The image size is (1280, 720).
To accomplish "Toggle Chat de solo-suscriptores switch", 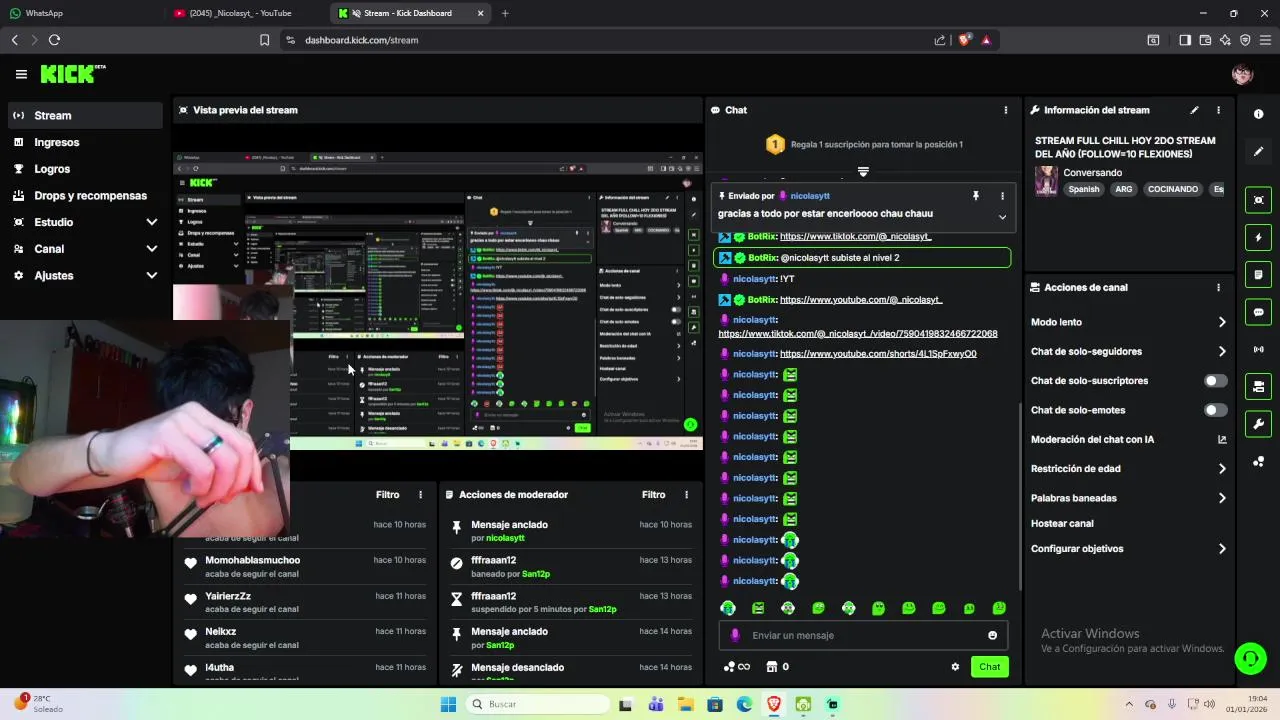I will 1215,381.
